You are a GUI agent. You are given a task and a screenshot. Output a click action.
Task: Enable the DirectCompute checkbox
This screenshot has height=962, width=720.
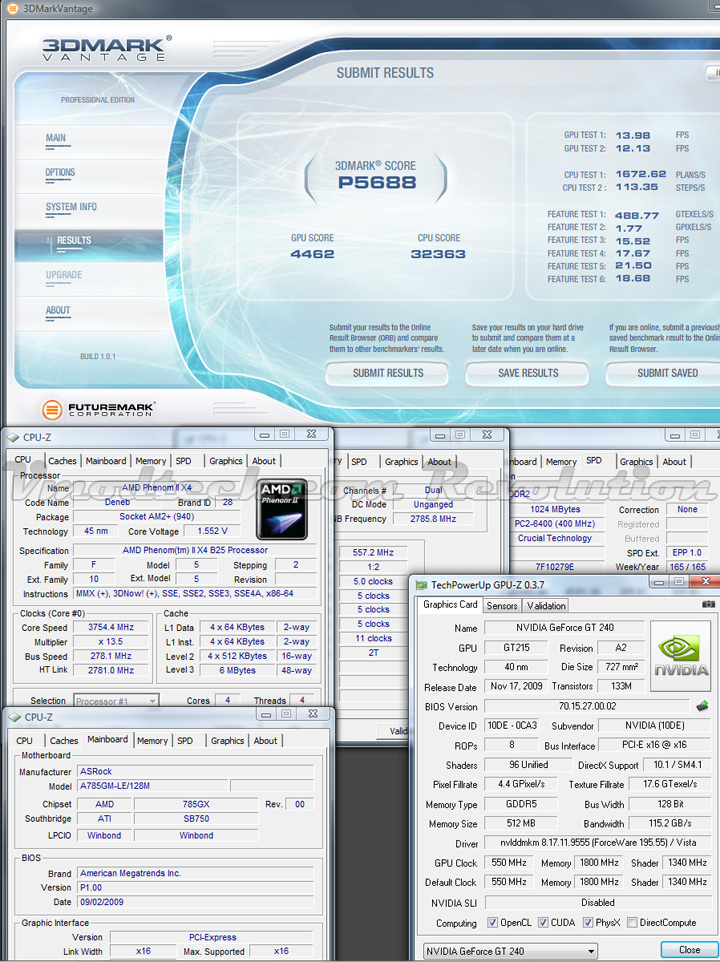coord(632,923)
